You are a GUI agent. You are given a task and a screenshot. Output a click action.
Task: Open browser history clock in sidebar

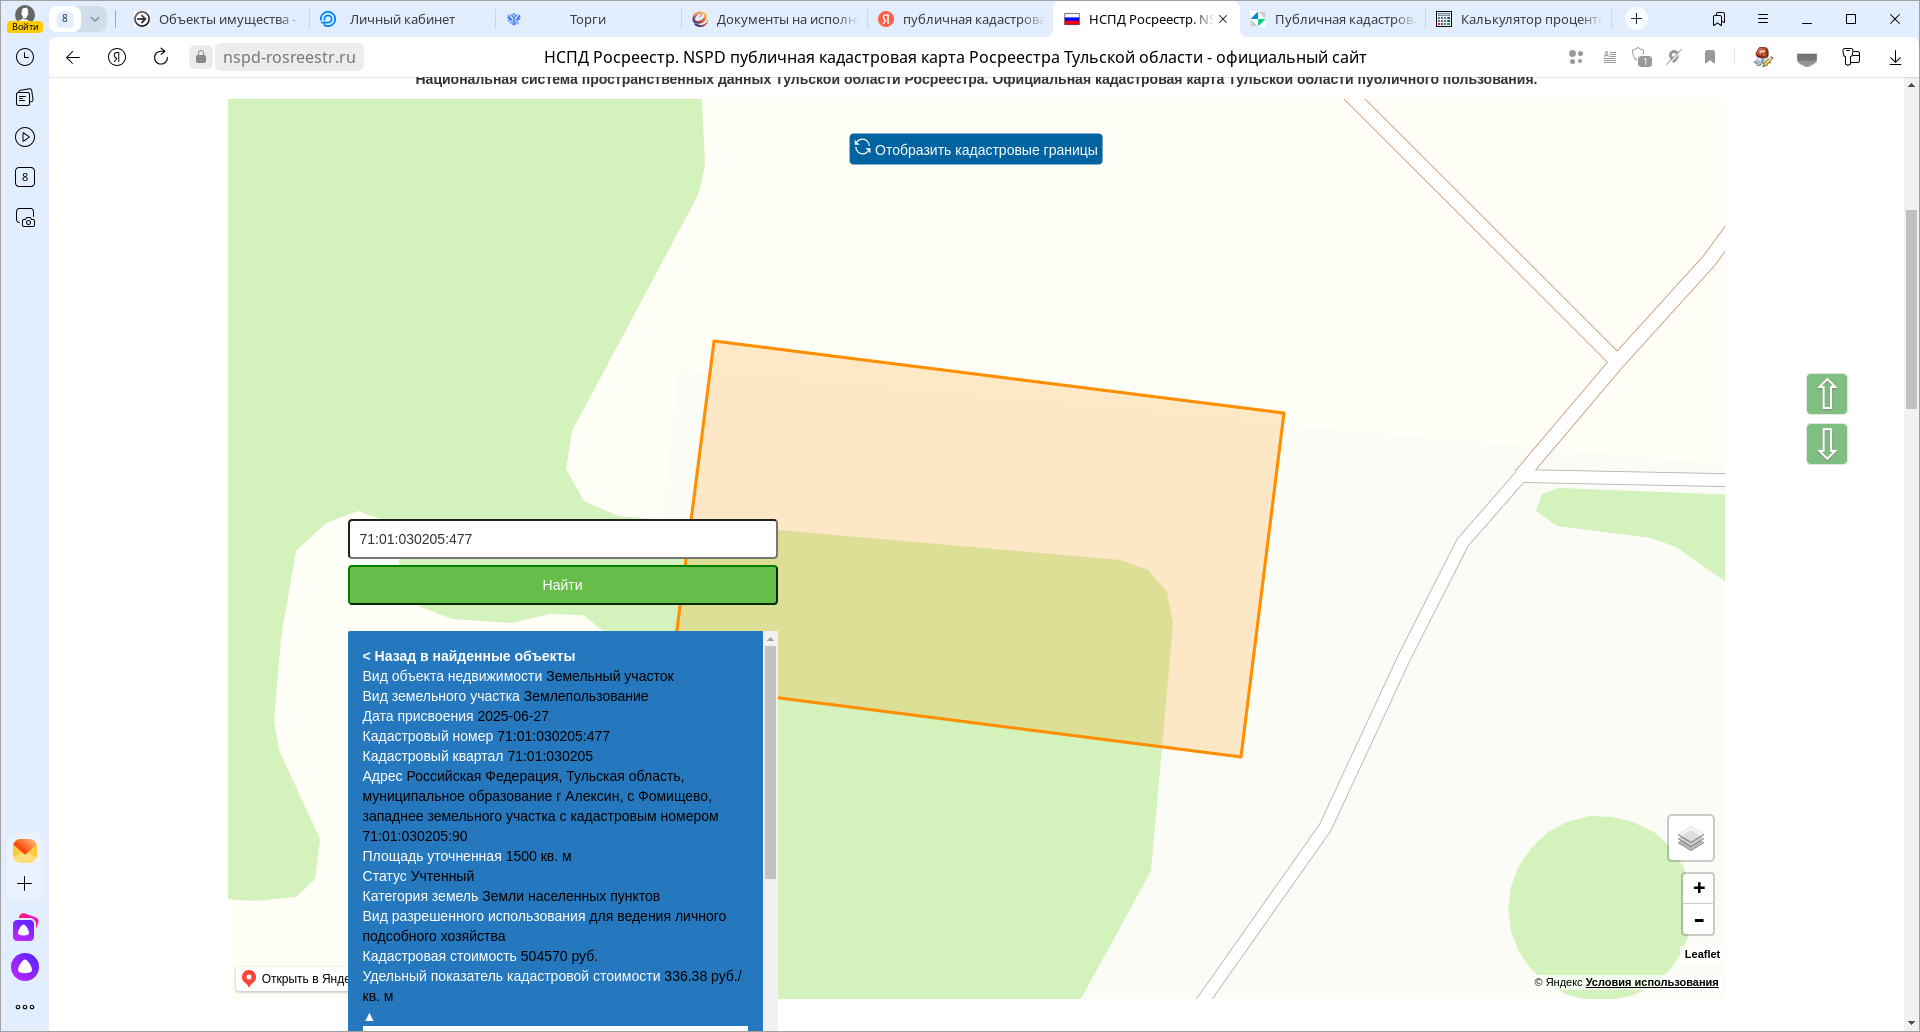point(25,57)
